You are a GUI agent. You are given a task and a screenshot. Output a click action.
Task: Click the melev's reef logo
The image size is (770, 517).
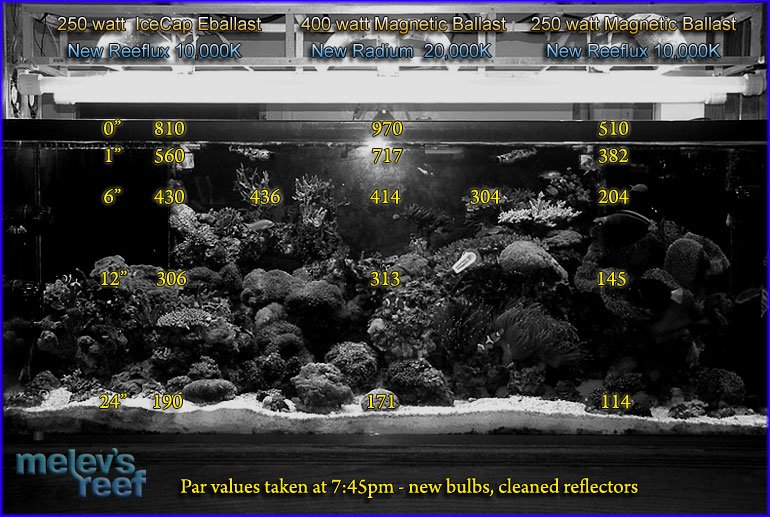81,475
